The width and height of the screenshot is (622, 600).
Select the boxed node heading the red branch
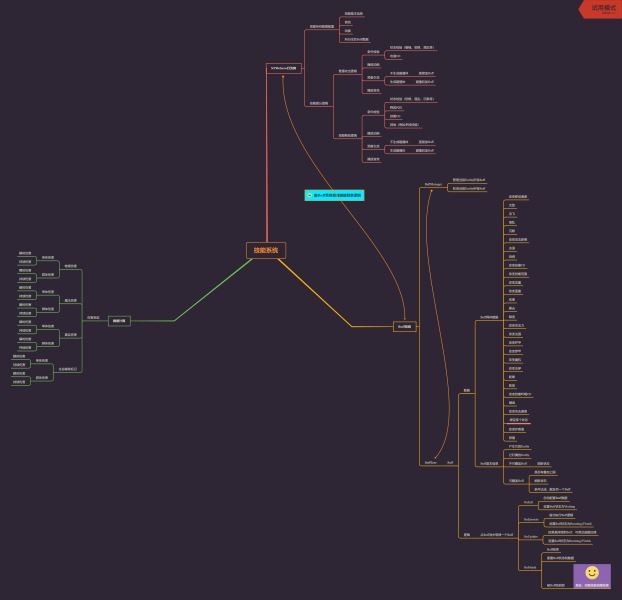pos(284,68)
